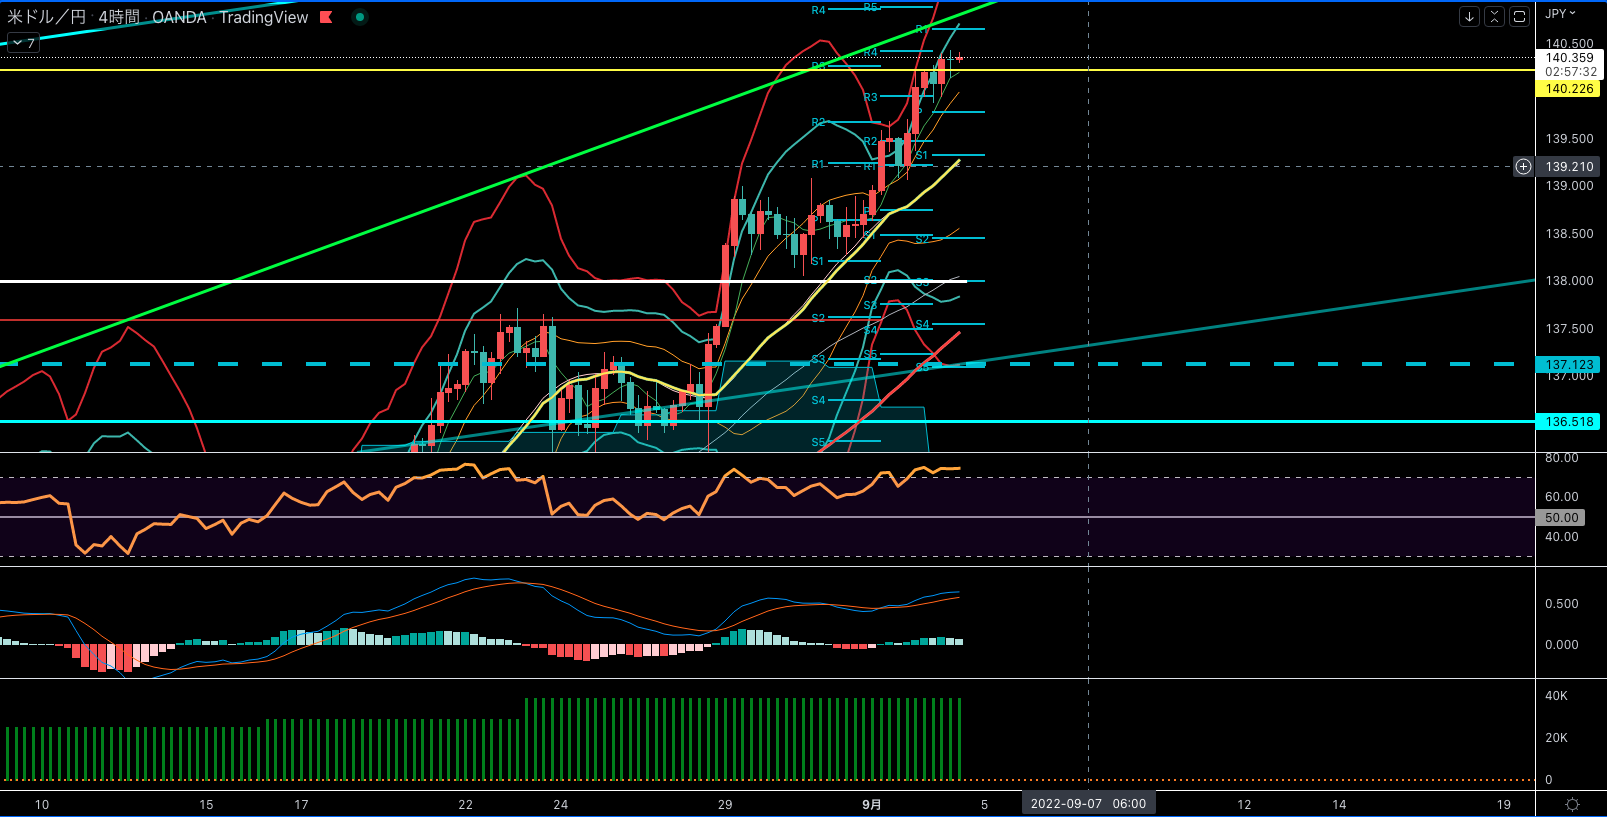Click the down-arrow pane button at top right
The image size is (1607, 817).
(x=1469, y=16)
